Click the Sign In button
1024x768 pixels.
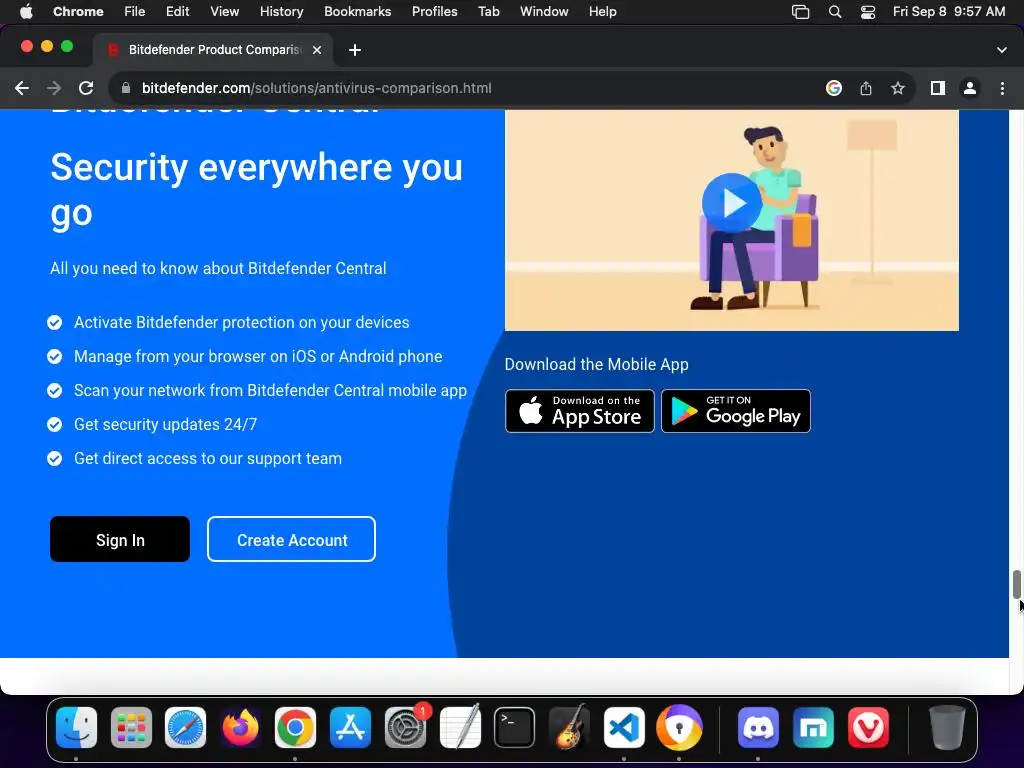(x=120, y=539)
